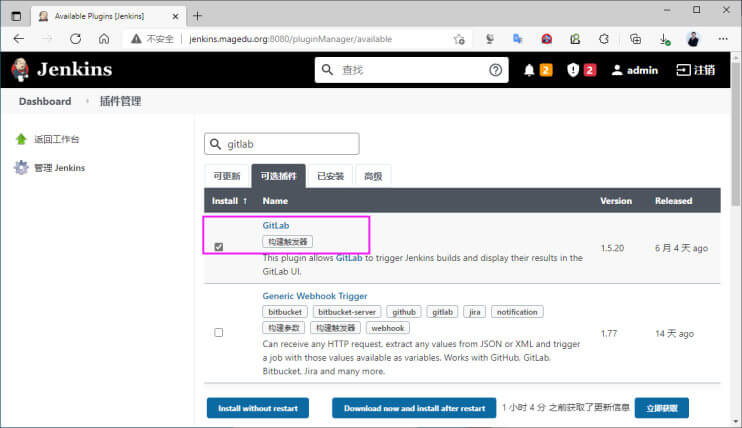Viewport: 742px width, 428px height.
Task: Switch to the 已安装 tab
Action: (x=330, y=176)
